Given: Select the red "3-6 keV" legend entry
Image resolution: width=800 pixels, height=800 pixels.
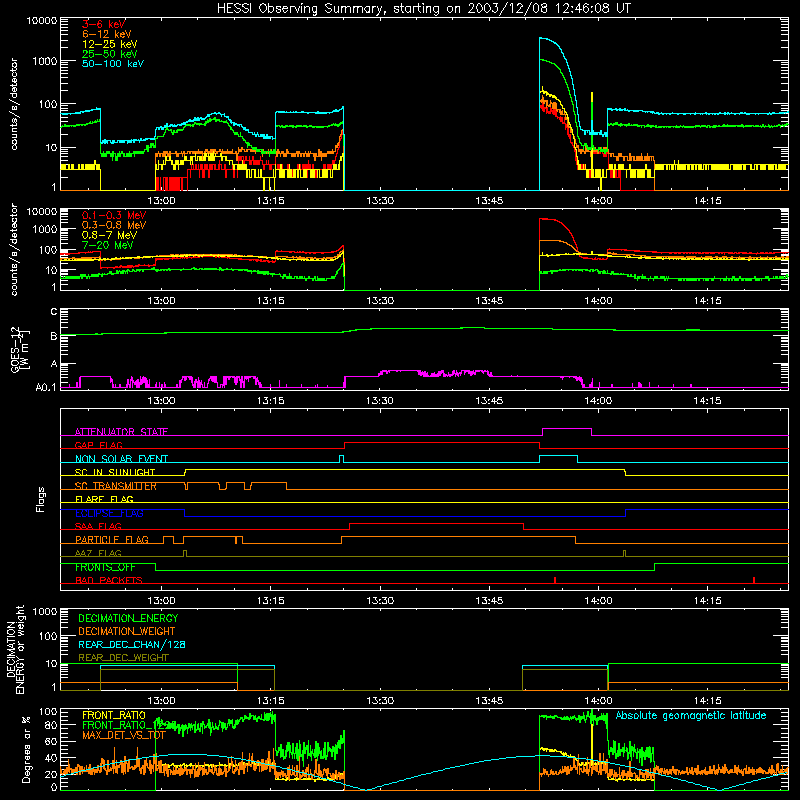Looking at the screenshot, I should point(104,24).
